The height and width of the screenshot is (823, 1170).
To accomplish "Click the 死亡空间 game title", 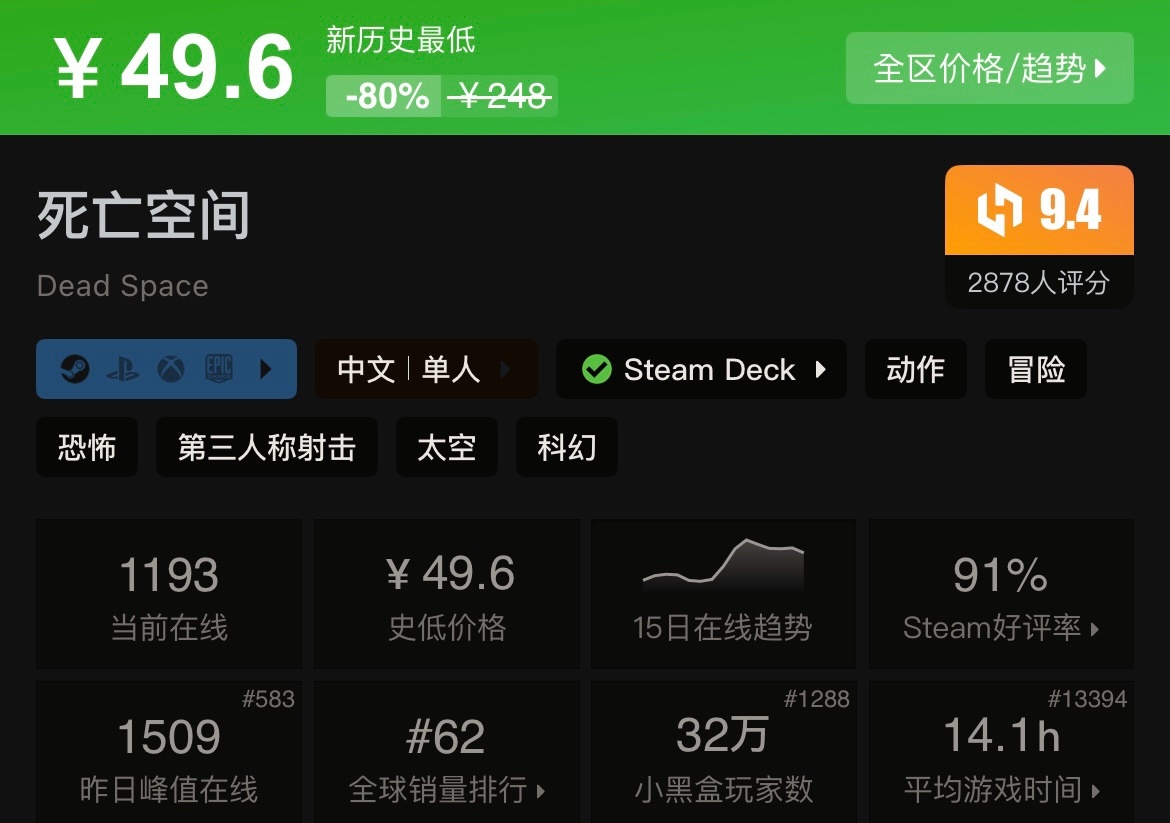I will 143,216.
